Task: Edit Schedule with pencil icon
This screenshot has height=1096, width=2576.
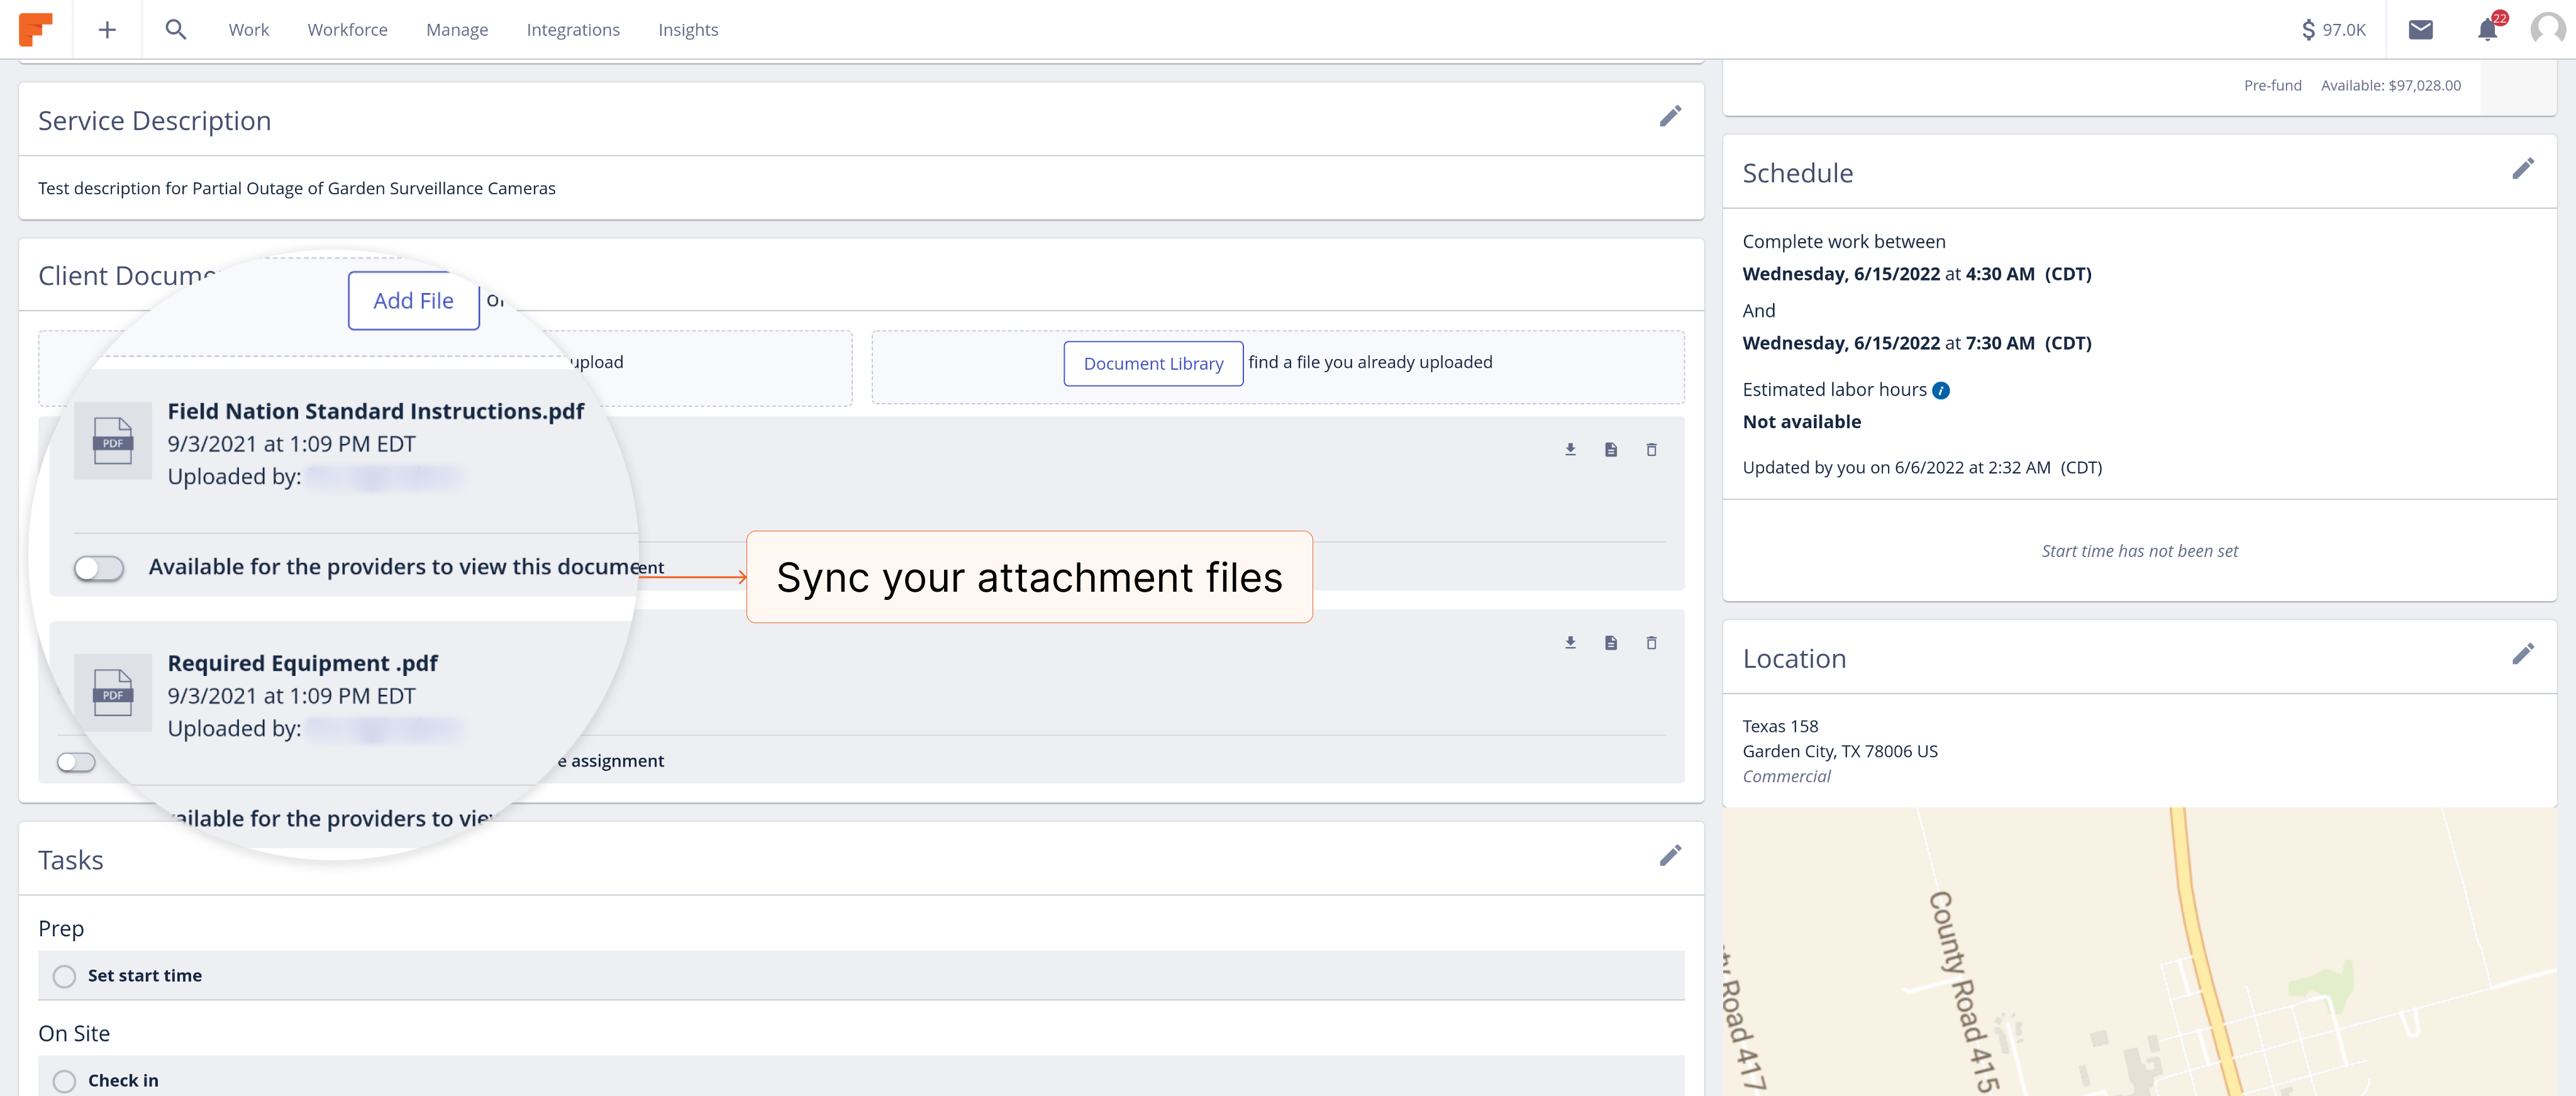Action: pos(2522,169)
